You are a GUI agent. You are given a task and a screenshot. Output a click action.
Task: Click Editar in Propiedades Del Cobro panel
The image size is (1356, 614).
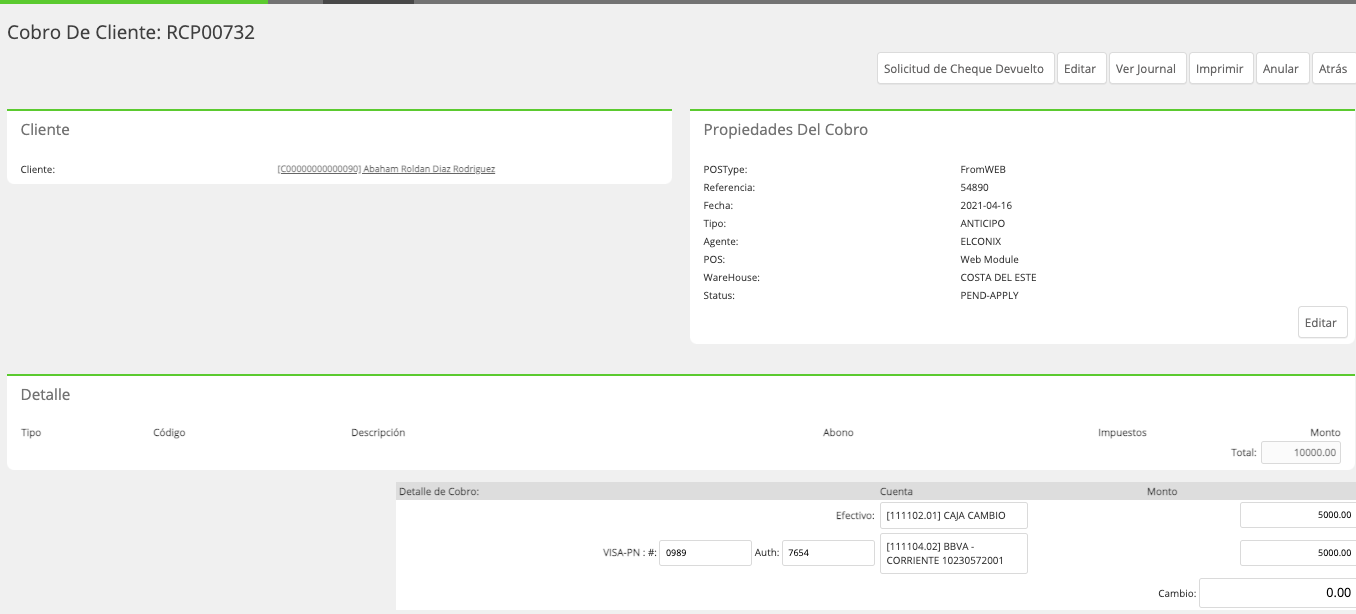click(1321, 323)
